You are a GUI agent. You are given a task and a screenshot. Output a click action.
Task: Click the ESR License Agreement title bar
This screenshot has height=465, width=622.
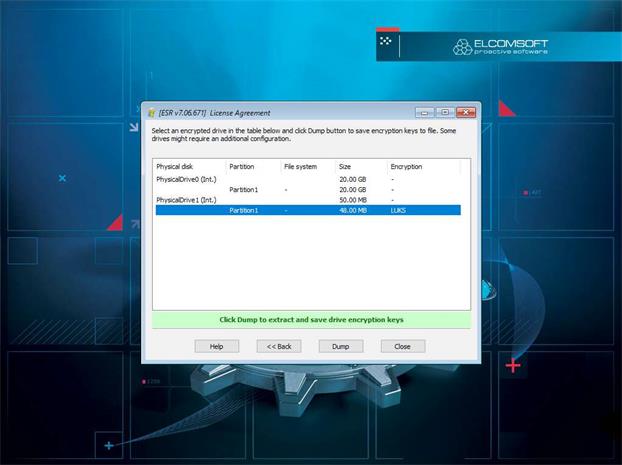pyautogui.click(x=300, y=113)
